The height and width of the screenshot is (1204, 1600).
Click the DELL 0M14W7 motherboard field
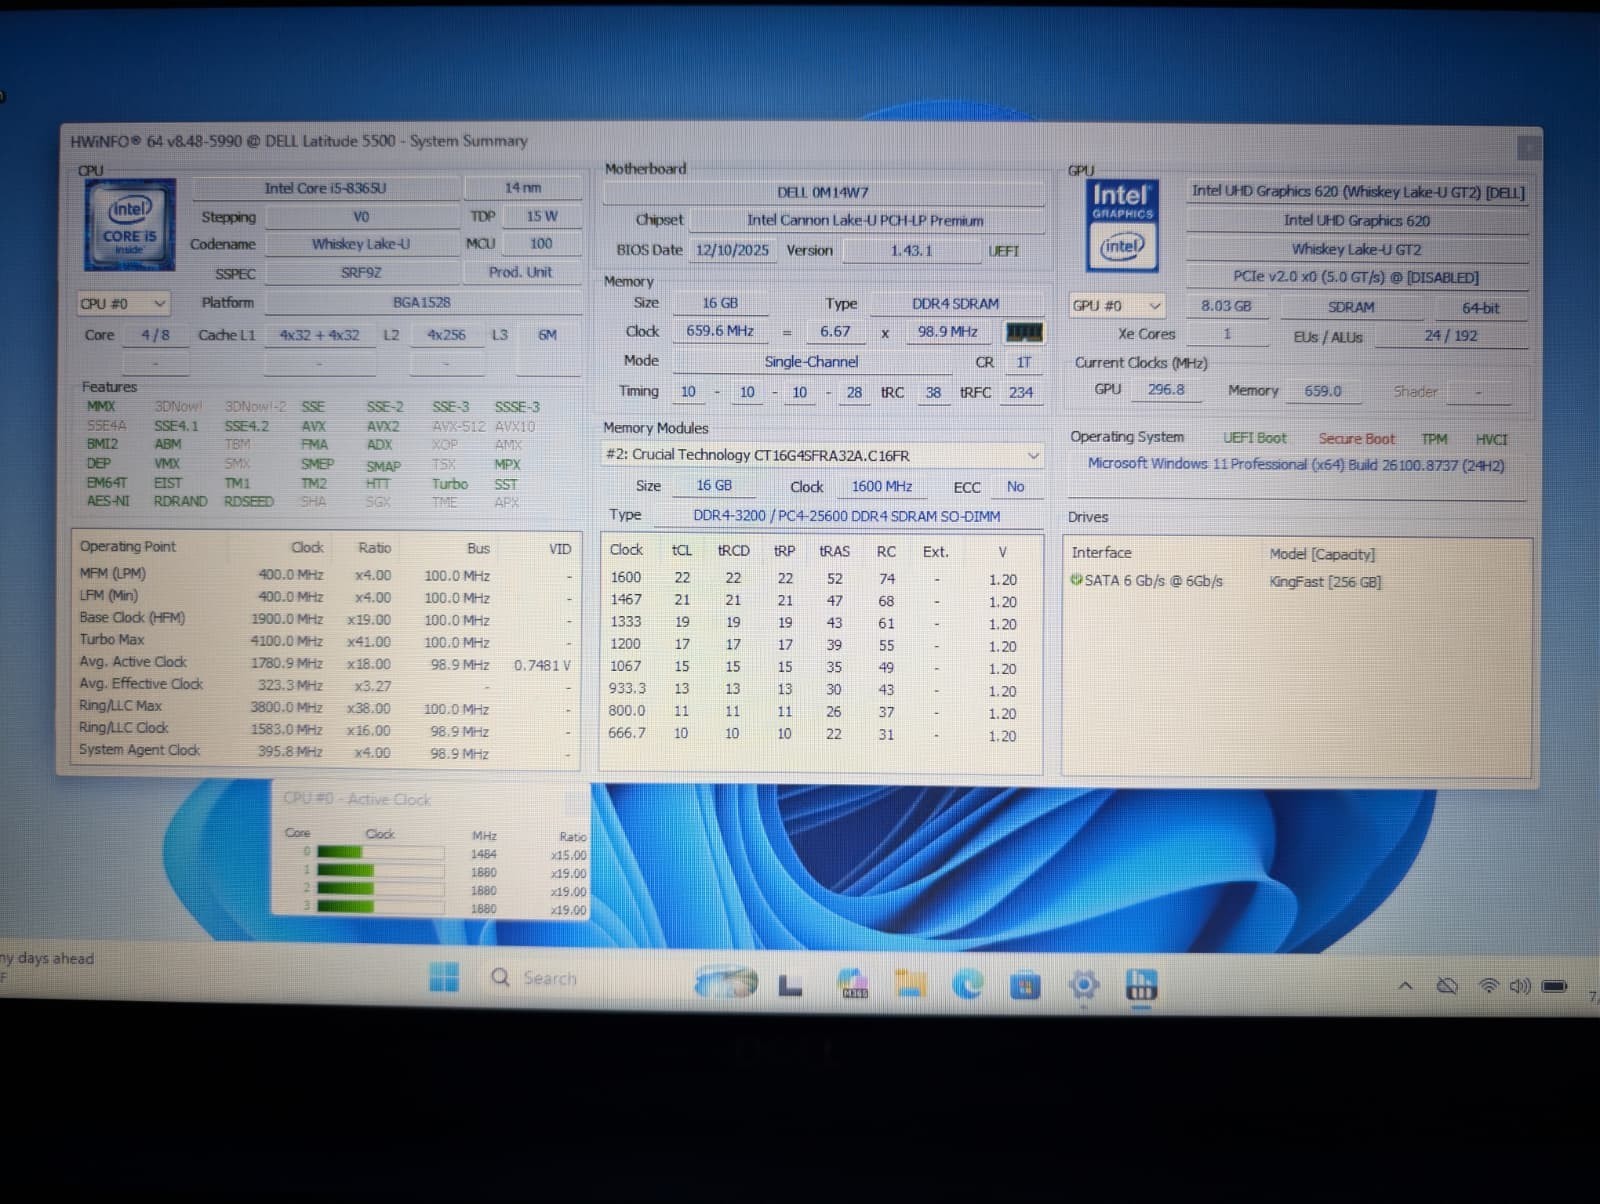point(823,192)
